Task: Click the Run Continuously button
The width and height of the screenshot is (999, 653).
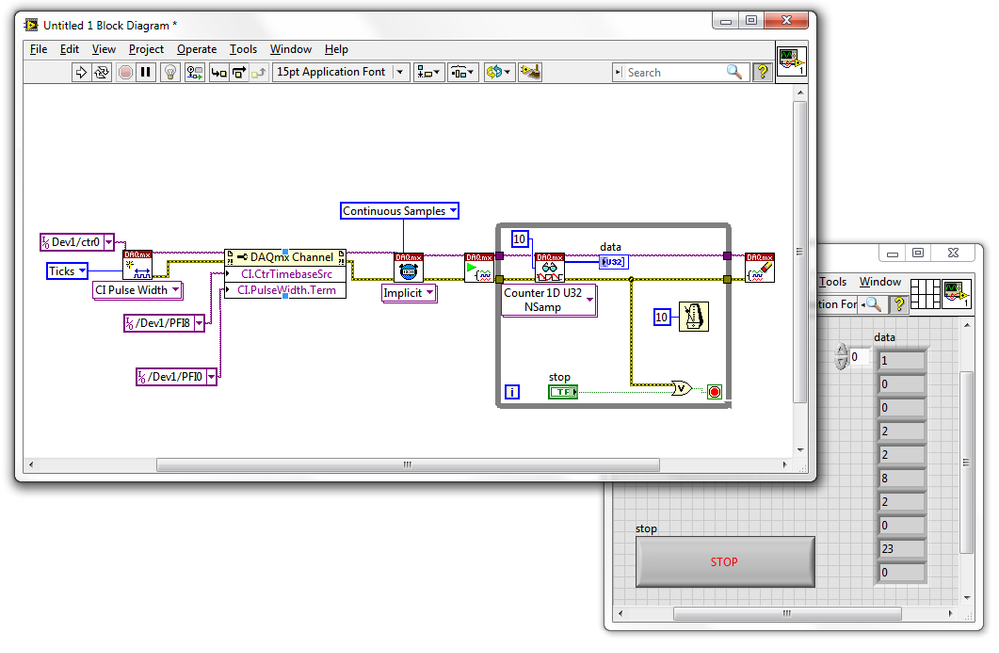Action: pyautogui.click(x=101, y=73)
